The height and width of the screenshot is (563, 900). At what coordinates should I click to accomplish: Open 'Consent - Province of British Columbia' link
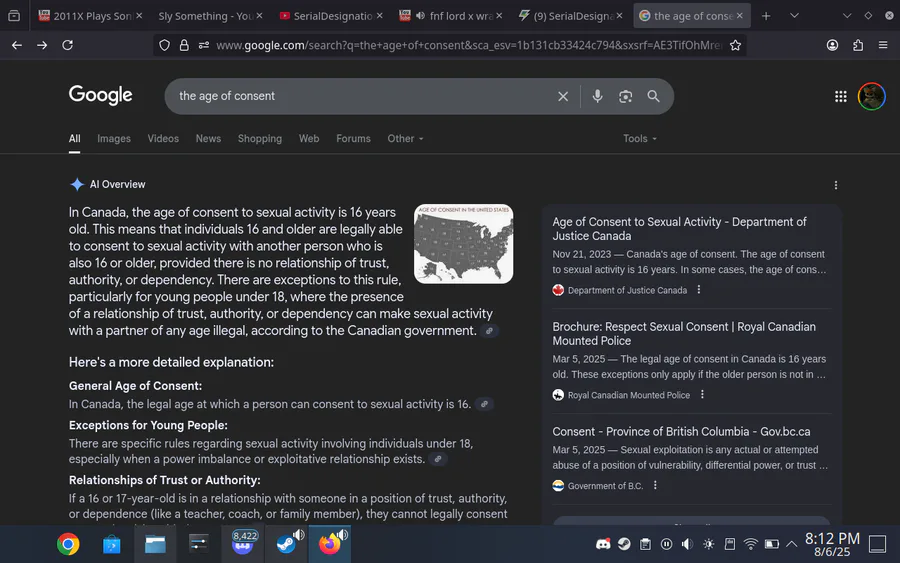681,432
